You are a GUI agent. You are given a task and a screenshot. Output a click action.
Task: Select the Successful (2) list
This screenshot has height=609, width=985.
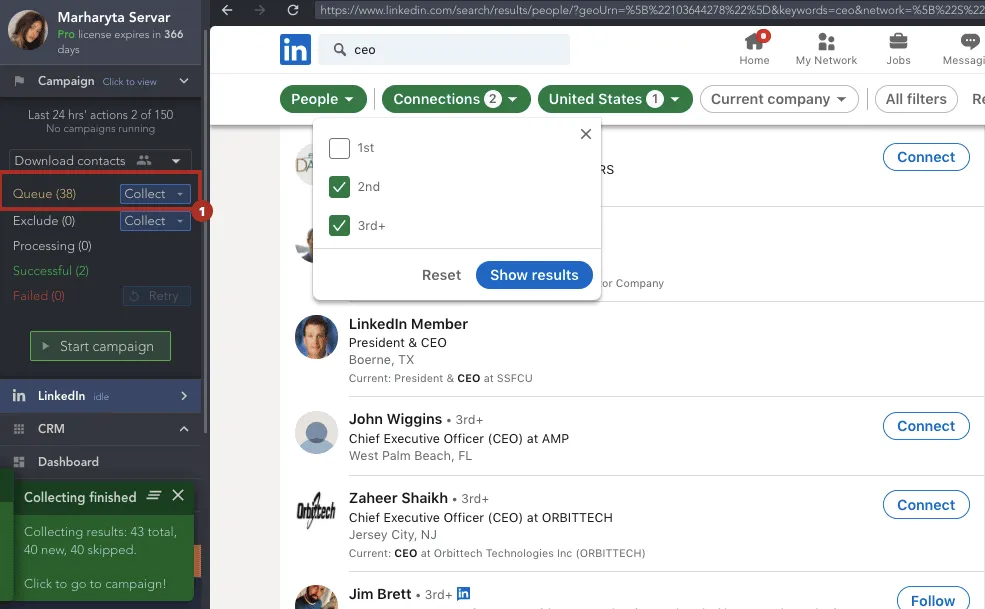point(50,271)
